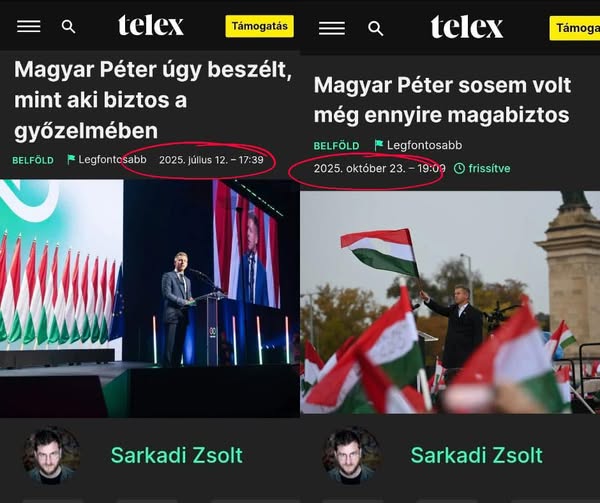The image size is (600, 503).
Task: Click search magnifier in left header
Action: [68, 26]
